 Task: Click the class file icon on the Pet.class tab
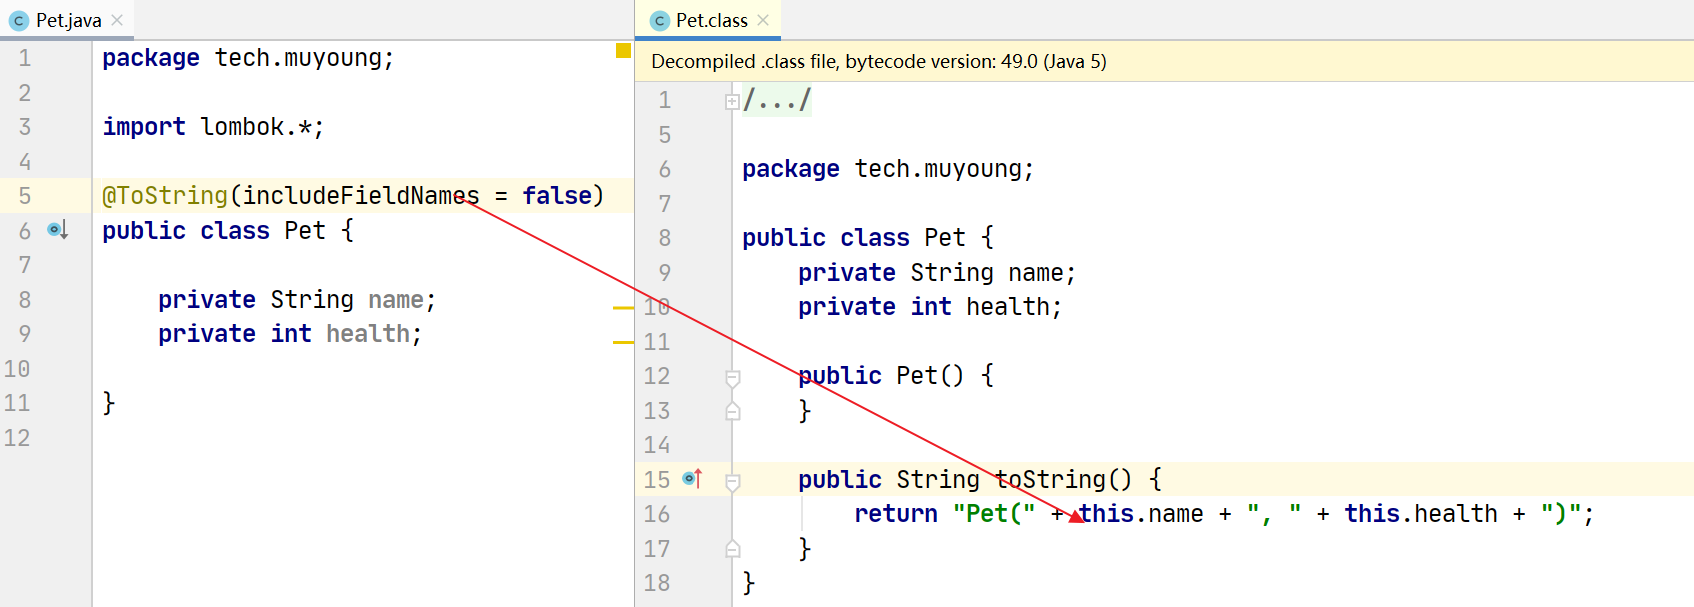(x=659, y=21)
